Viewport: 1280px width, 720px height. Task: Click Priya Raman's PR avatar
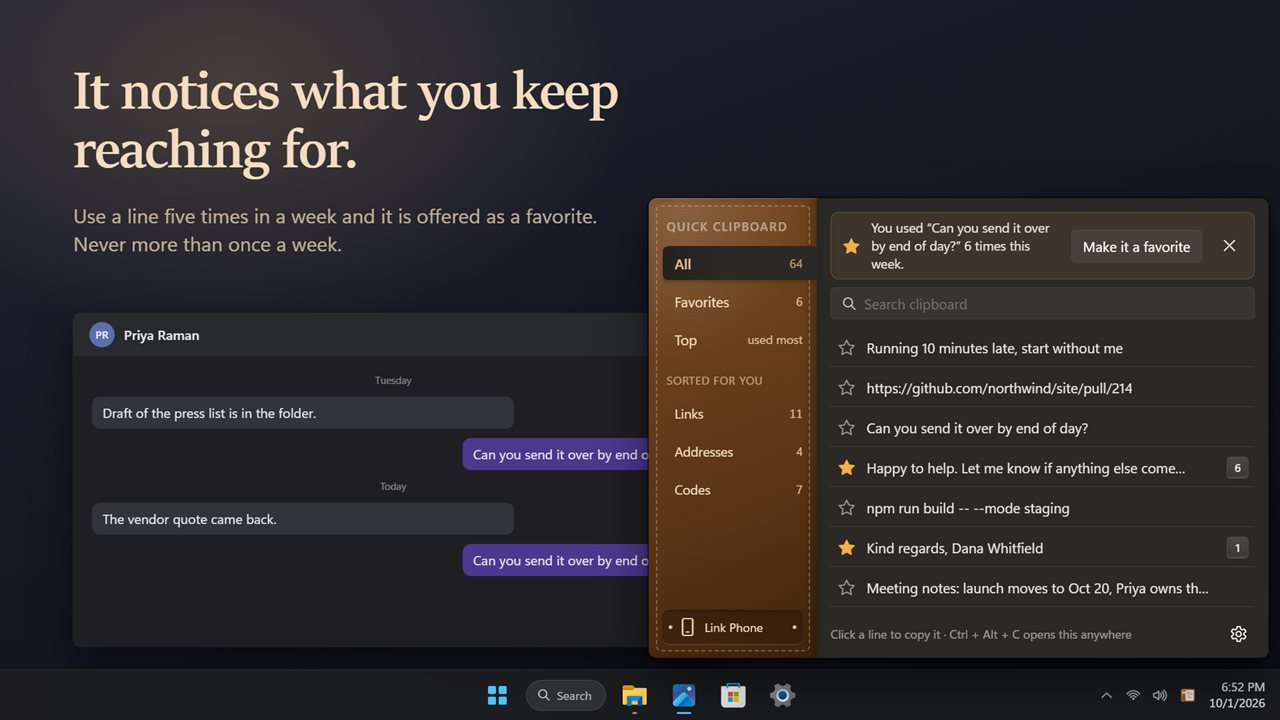[x=102, y=335]
